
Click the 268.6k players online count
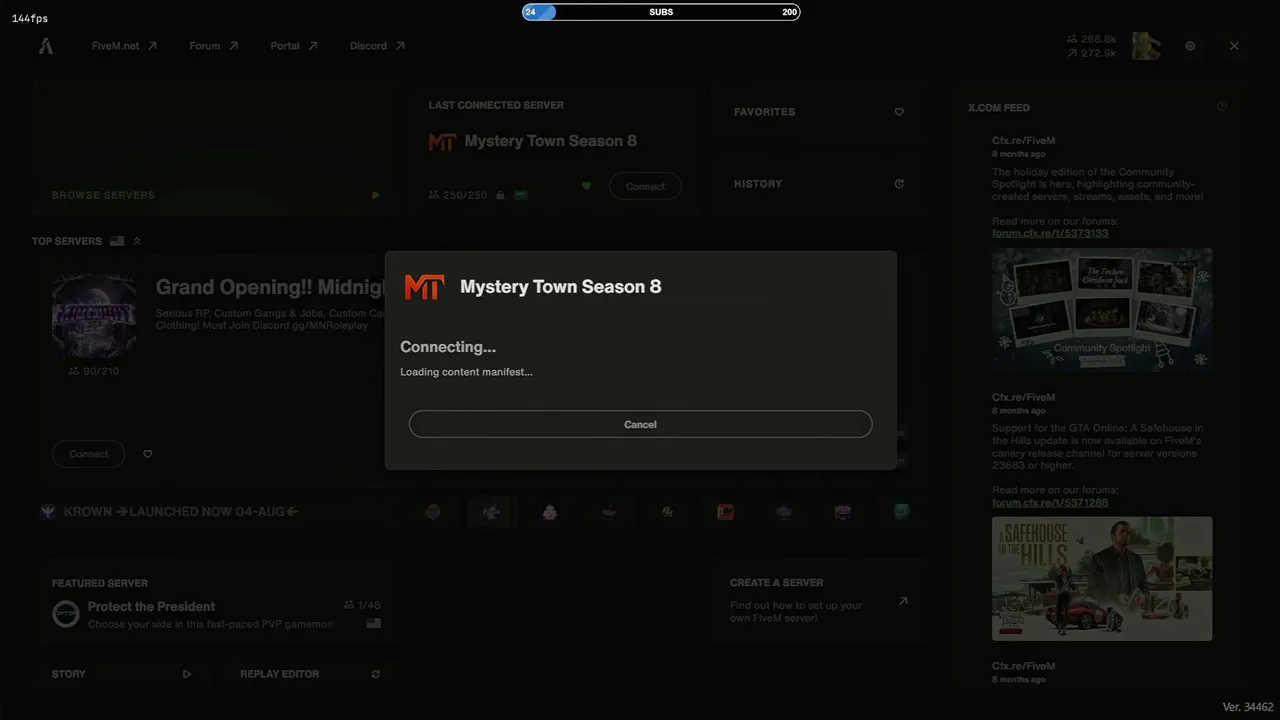[x=1091, y=39]
